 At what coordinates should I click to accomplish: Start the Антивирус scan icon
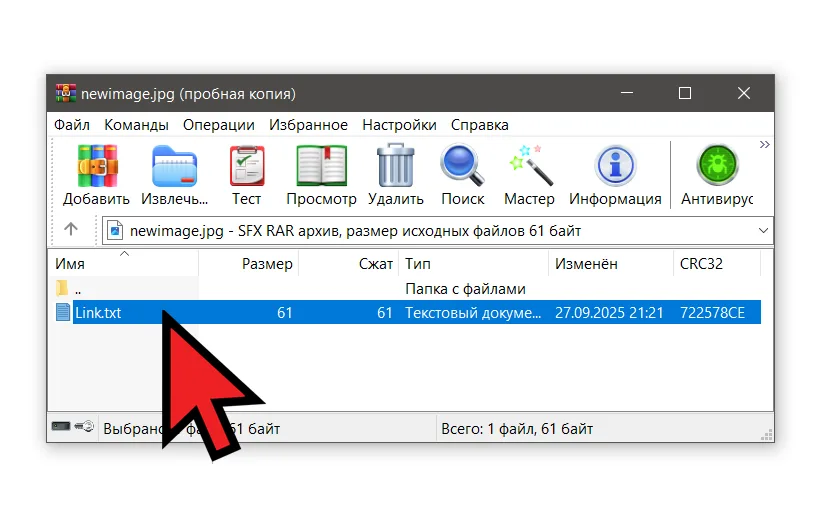coord(716,165)
